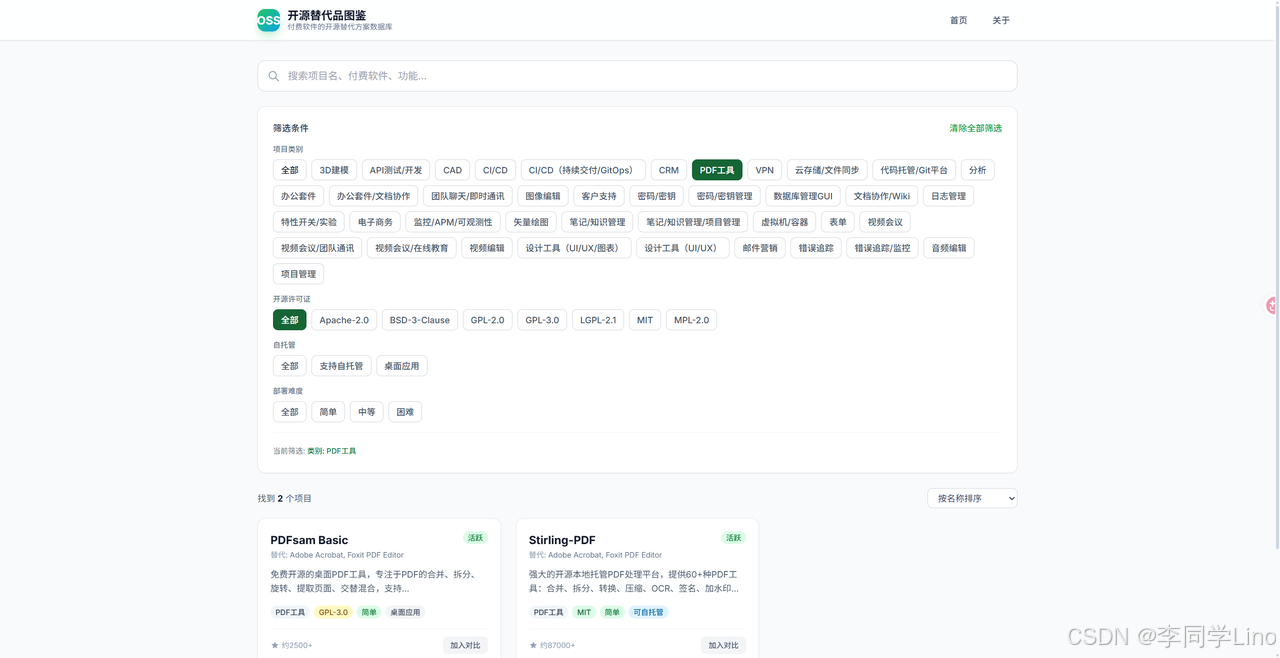Select 全部 in the 开源许可证 row

pos(290,320)
